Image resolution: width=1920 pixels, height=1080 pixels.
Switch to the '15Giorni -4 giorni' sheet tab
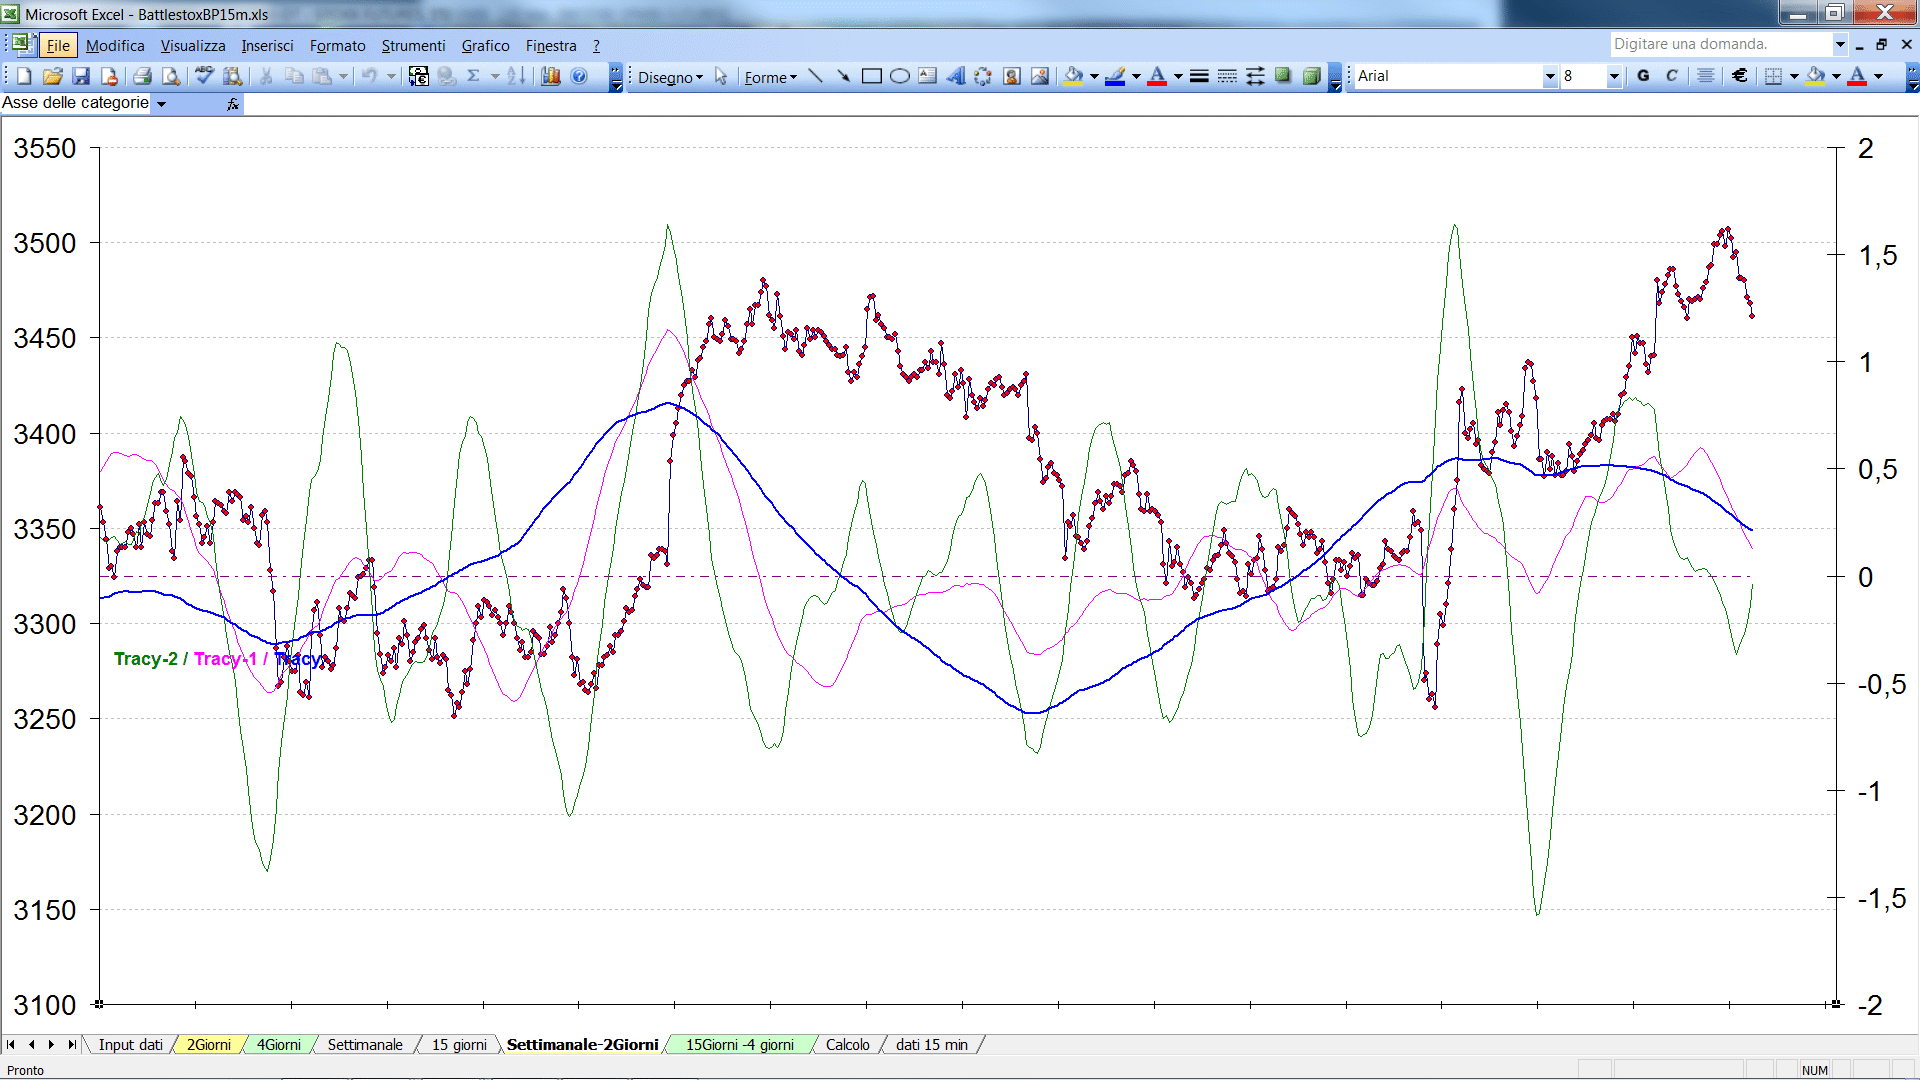(739, 1044)
